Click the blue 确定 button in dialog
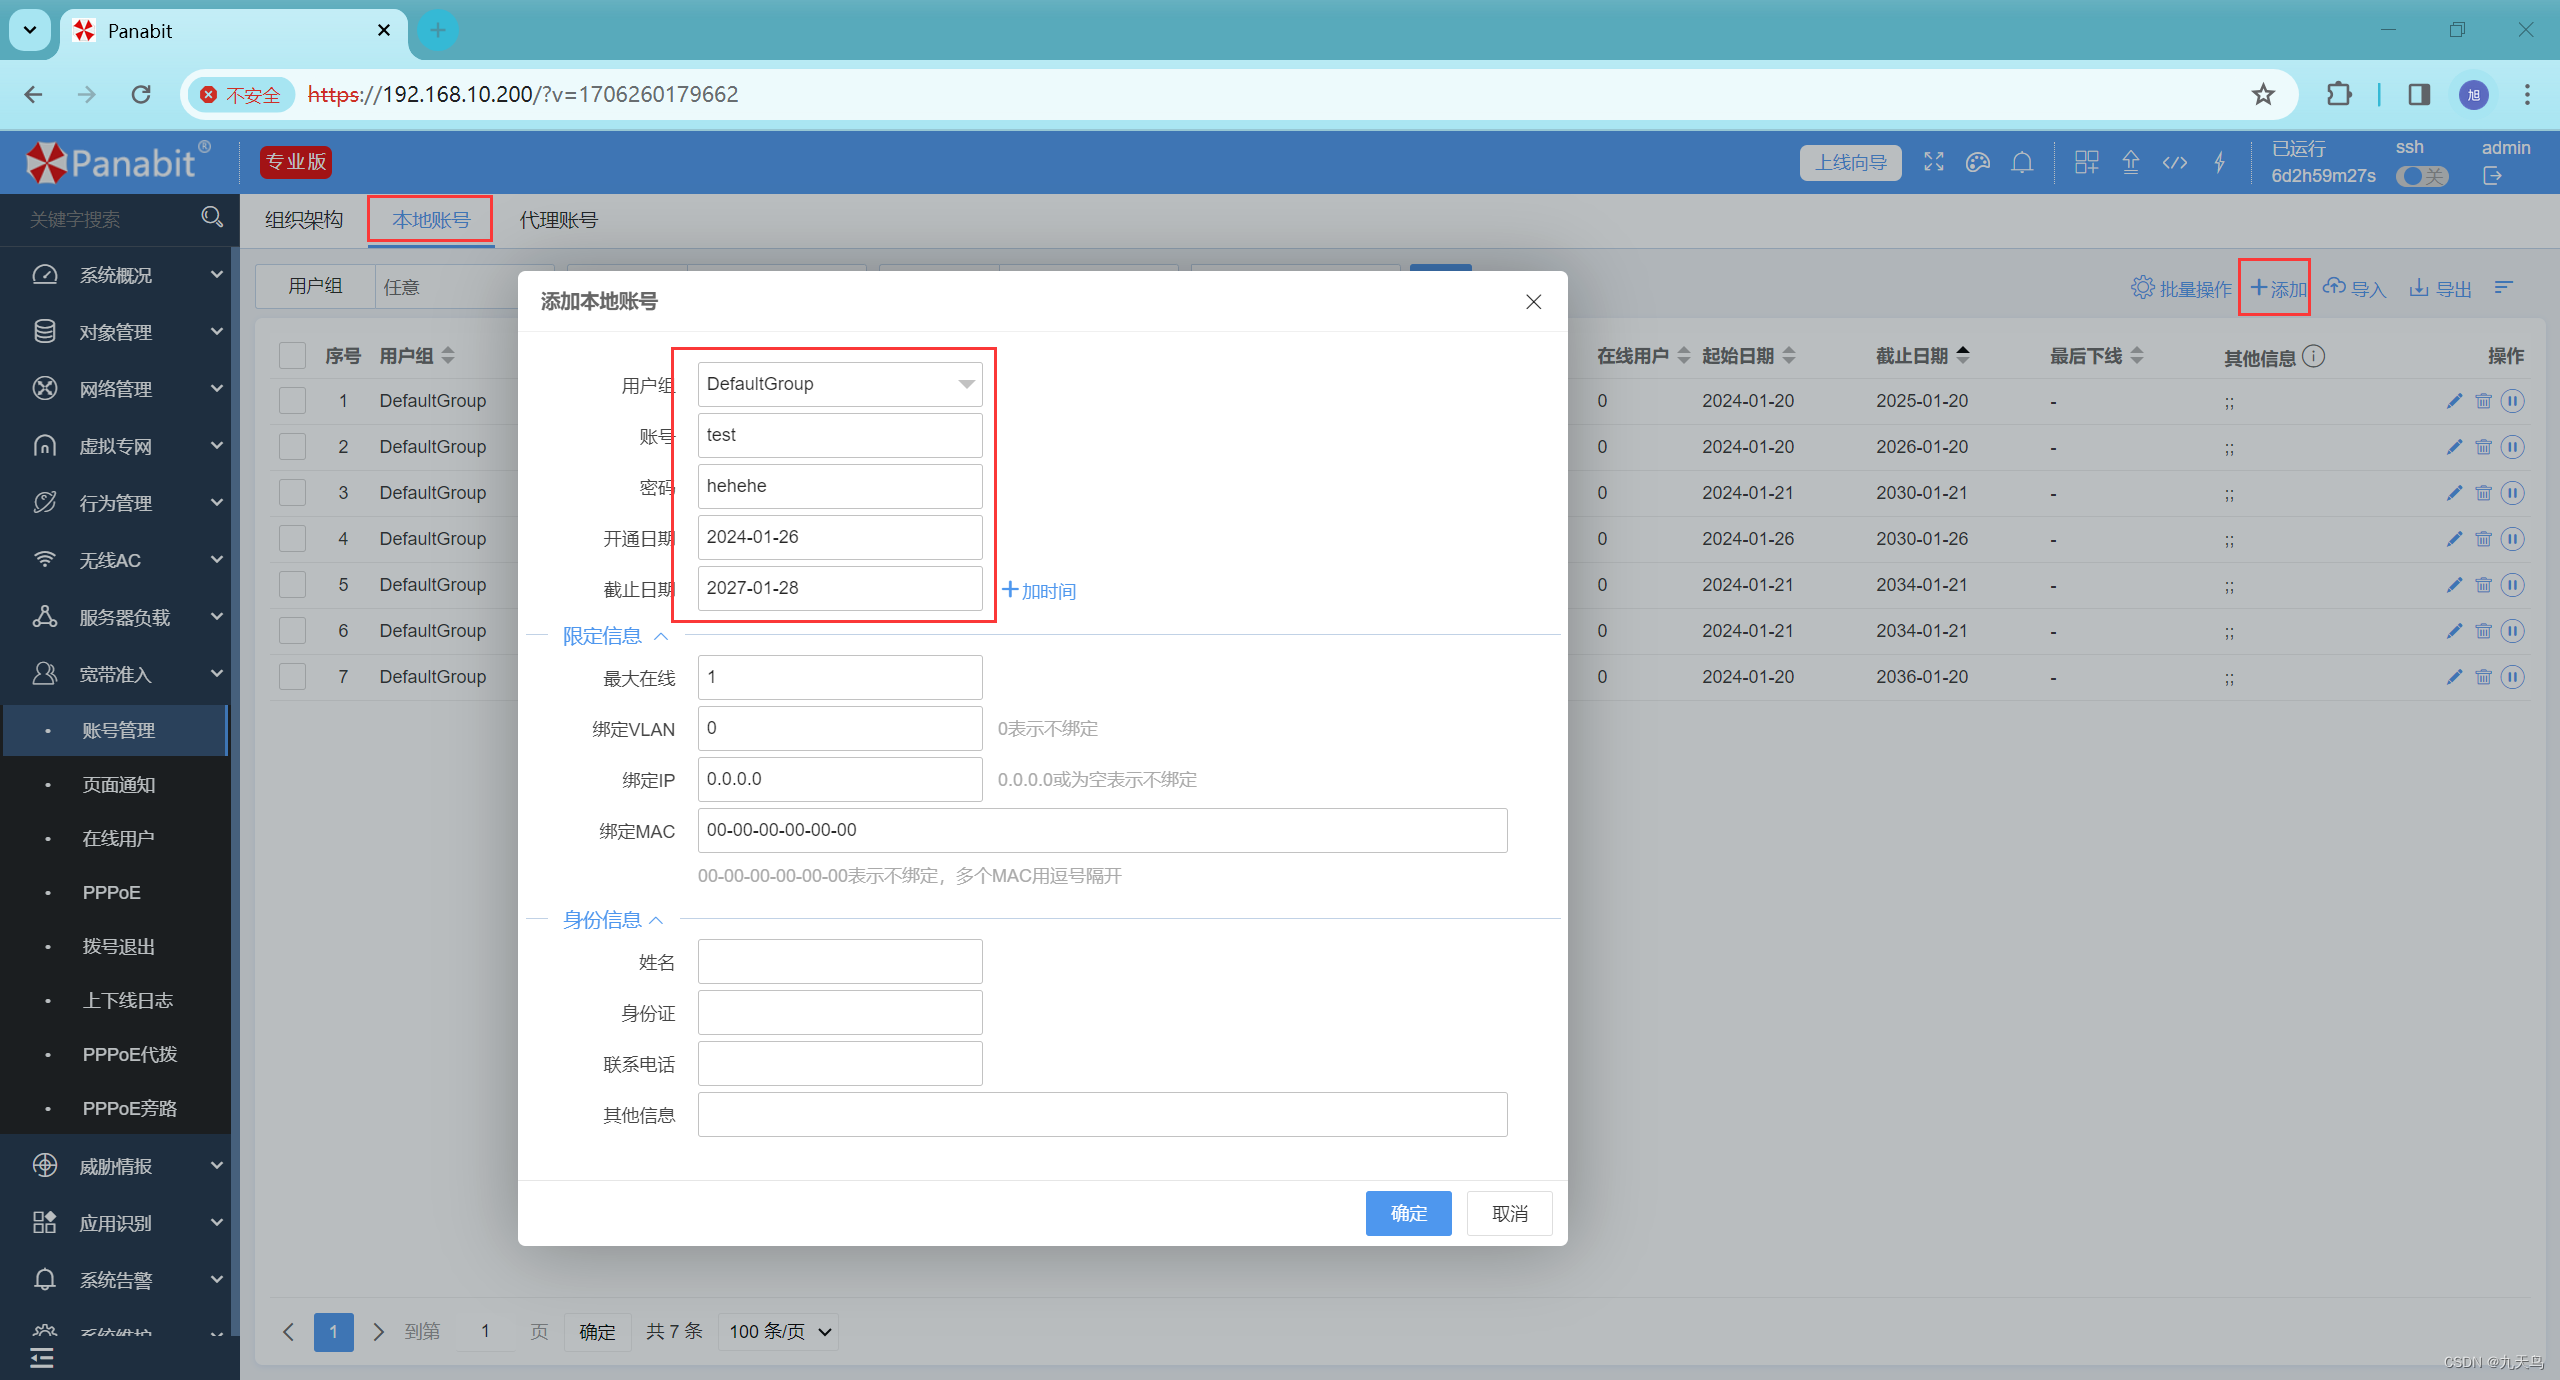This screenshot has width=2560, height=1380. pyautogui.click(x=1407, y=1213)
